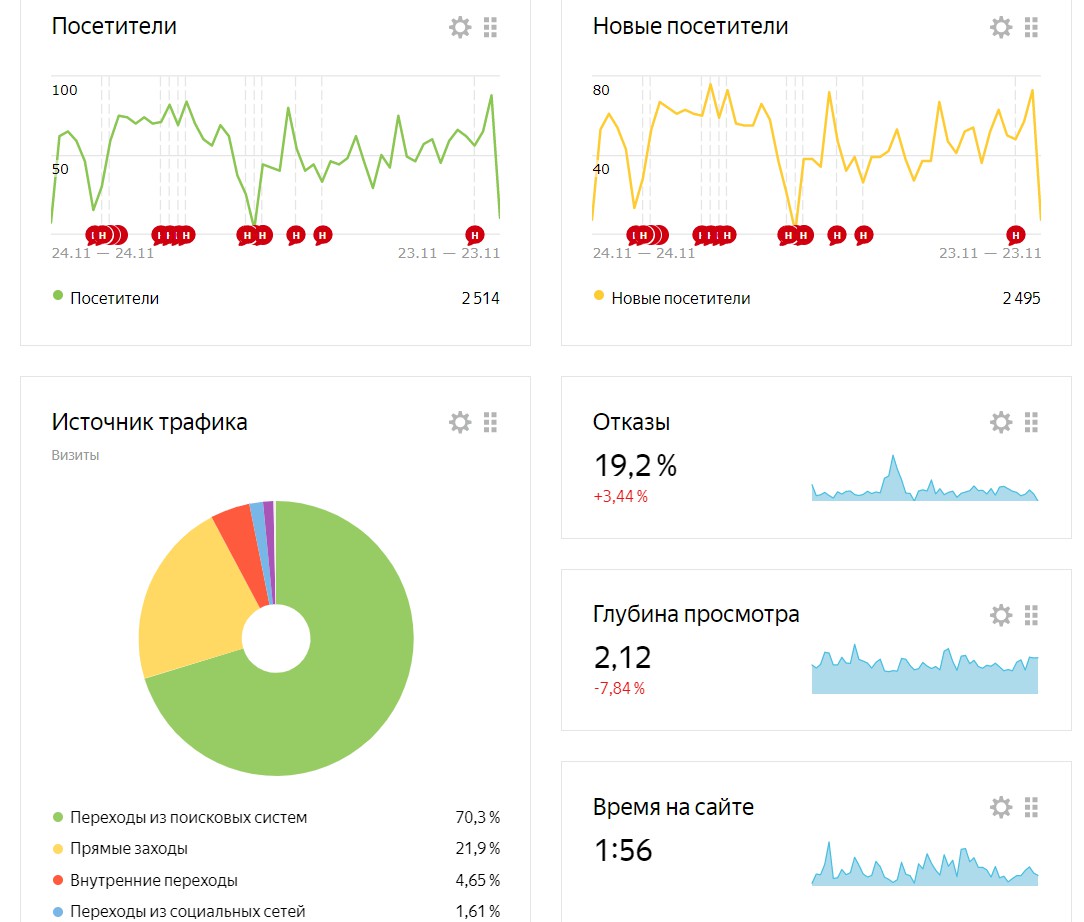Image resolution: width=1084 pixels, height=922 pixels.
Task: Click last note marker on Новые посетители chart
Action: pyautogui.click(x=1016, y=235)
